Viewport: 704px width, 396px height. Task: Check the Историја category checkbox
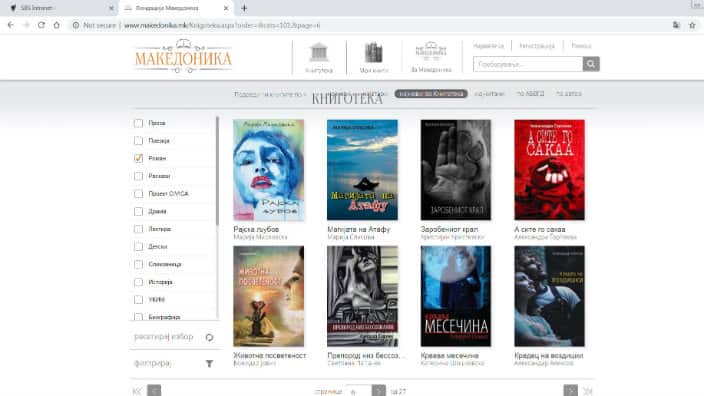(138, 282)
